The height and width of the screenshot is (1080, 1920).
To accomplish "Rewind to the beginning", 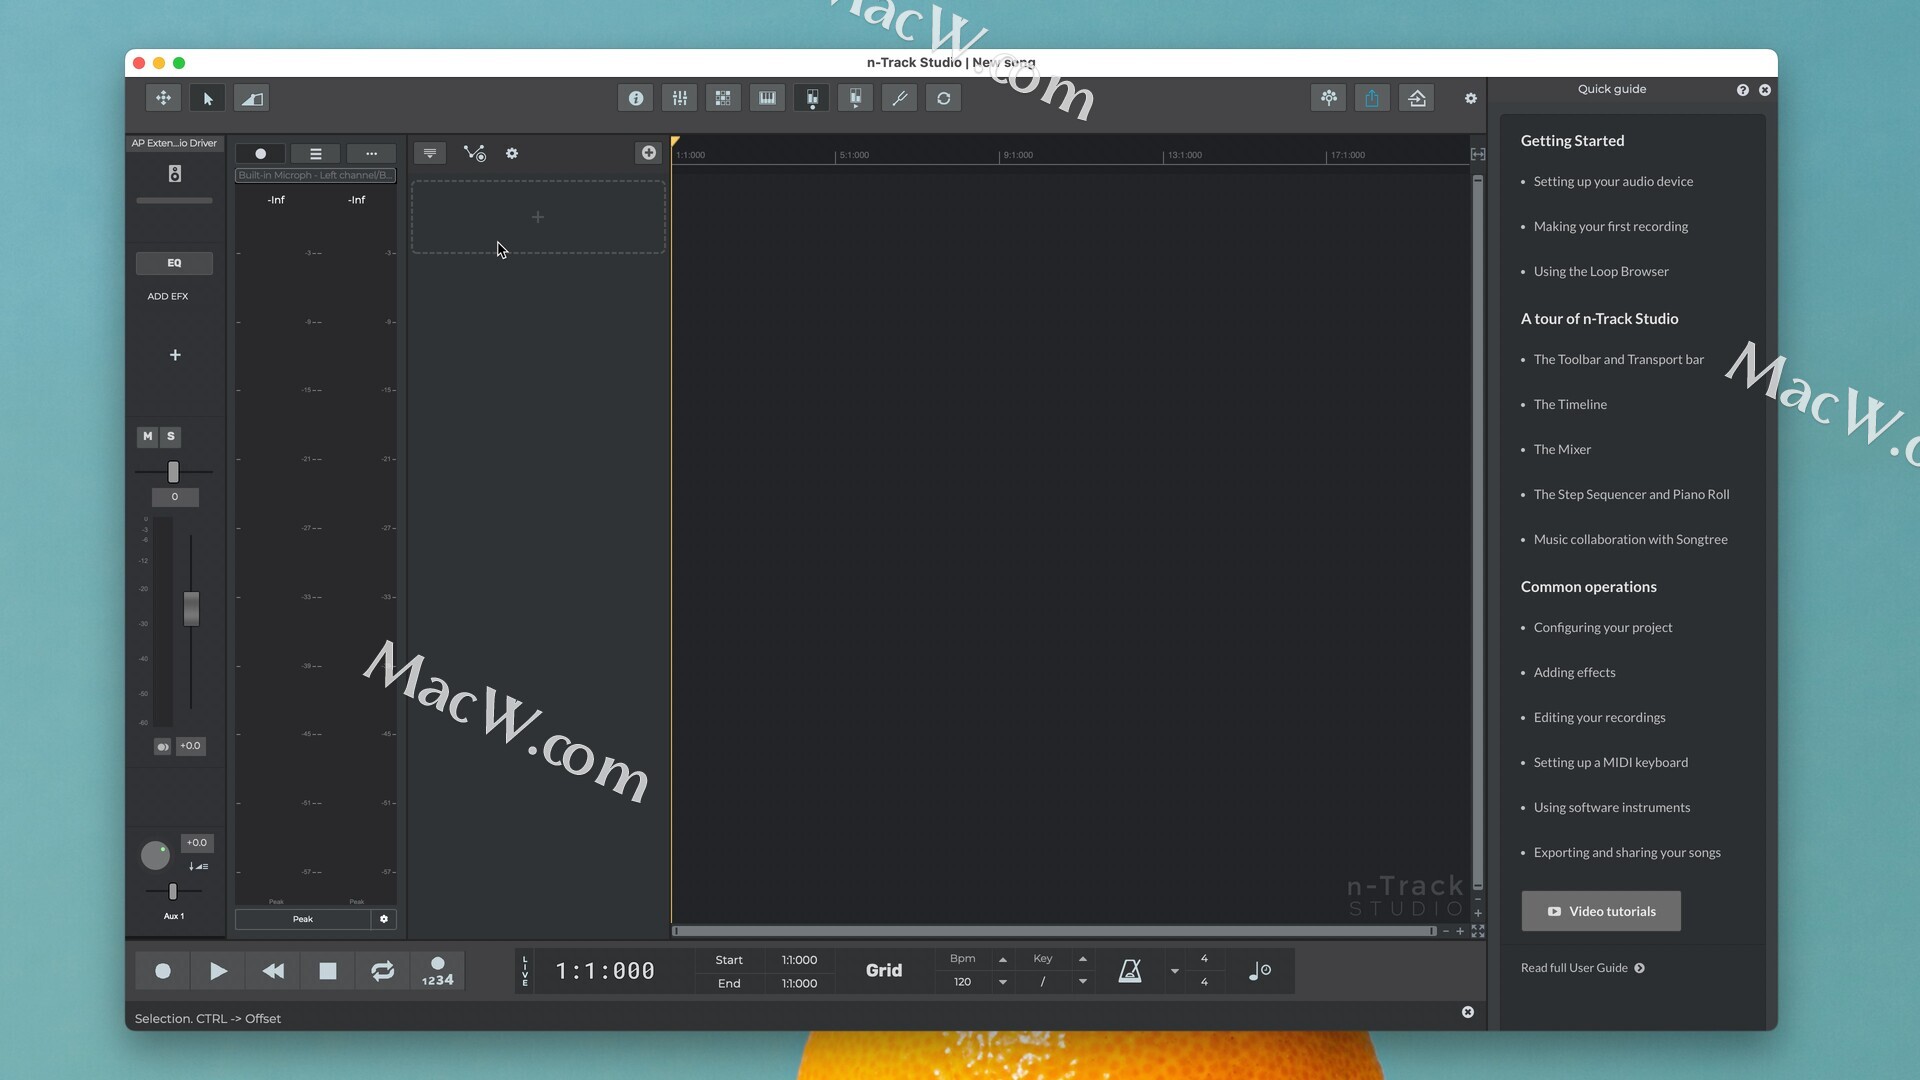I will 273,971.
